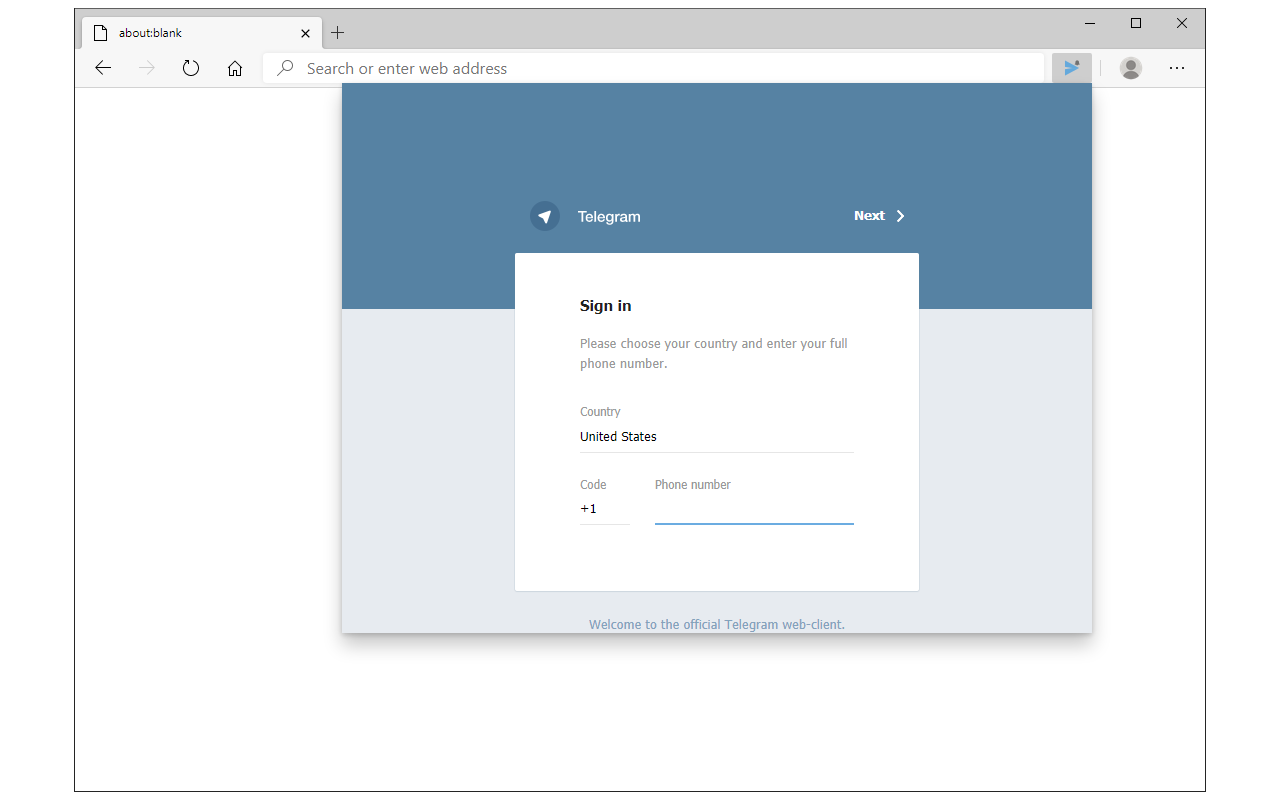The image size is (1280, 800).
Task: Minimize the browser window
Action: coord(1090,23)
